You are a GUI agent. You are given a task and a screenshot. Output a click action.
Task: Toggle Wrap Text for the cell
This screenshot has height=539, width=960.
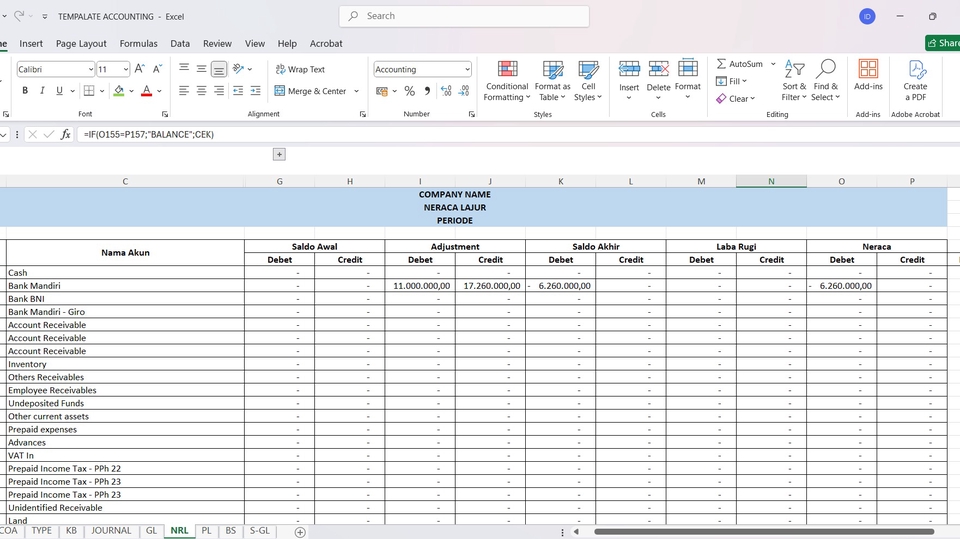pyautogui.click(x=300, y=69)
